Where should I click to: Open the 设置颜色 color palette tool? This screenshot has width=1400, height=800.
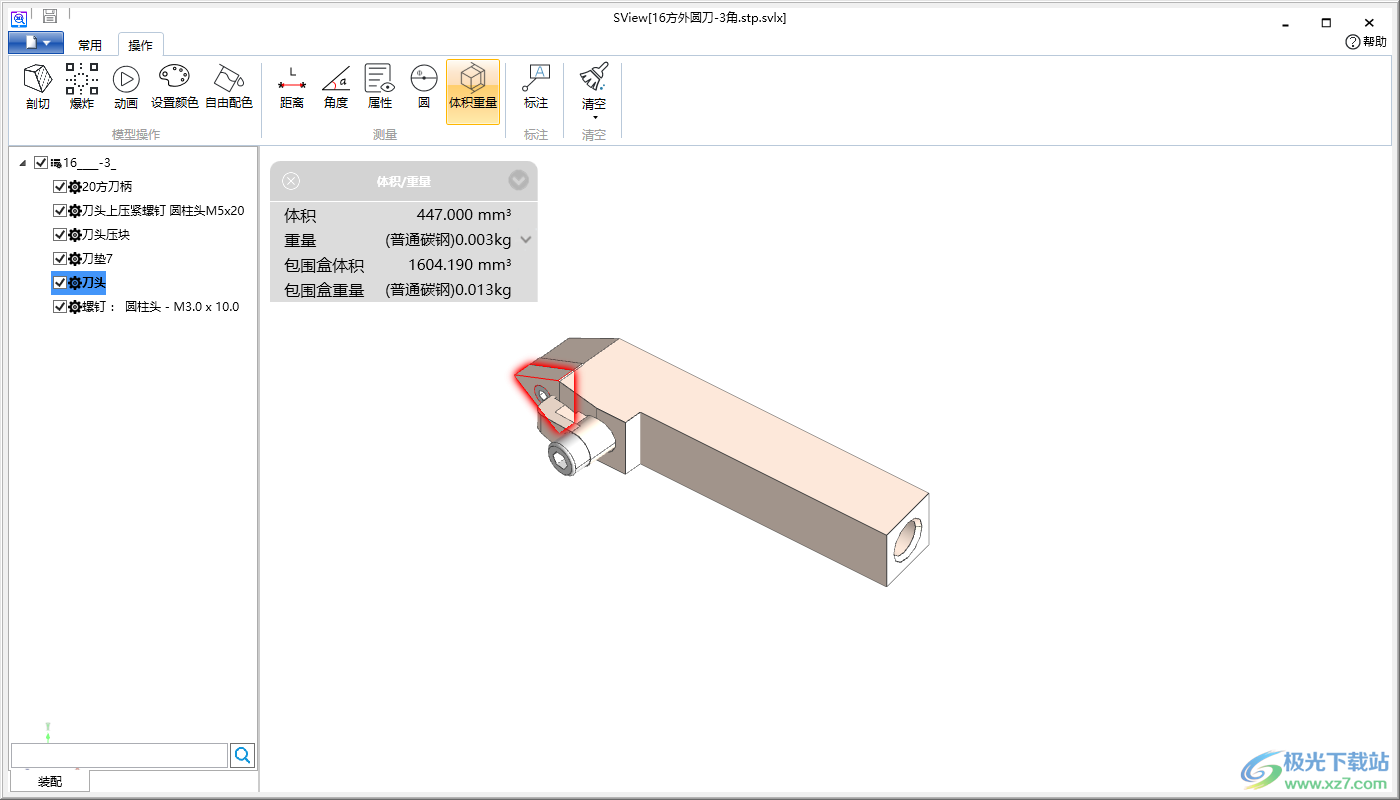(x=174, y=86)
